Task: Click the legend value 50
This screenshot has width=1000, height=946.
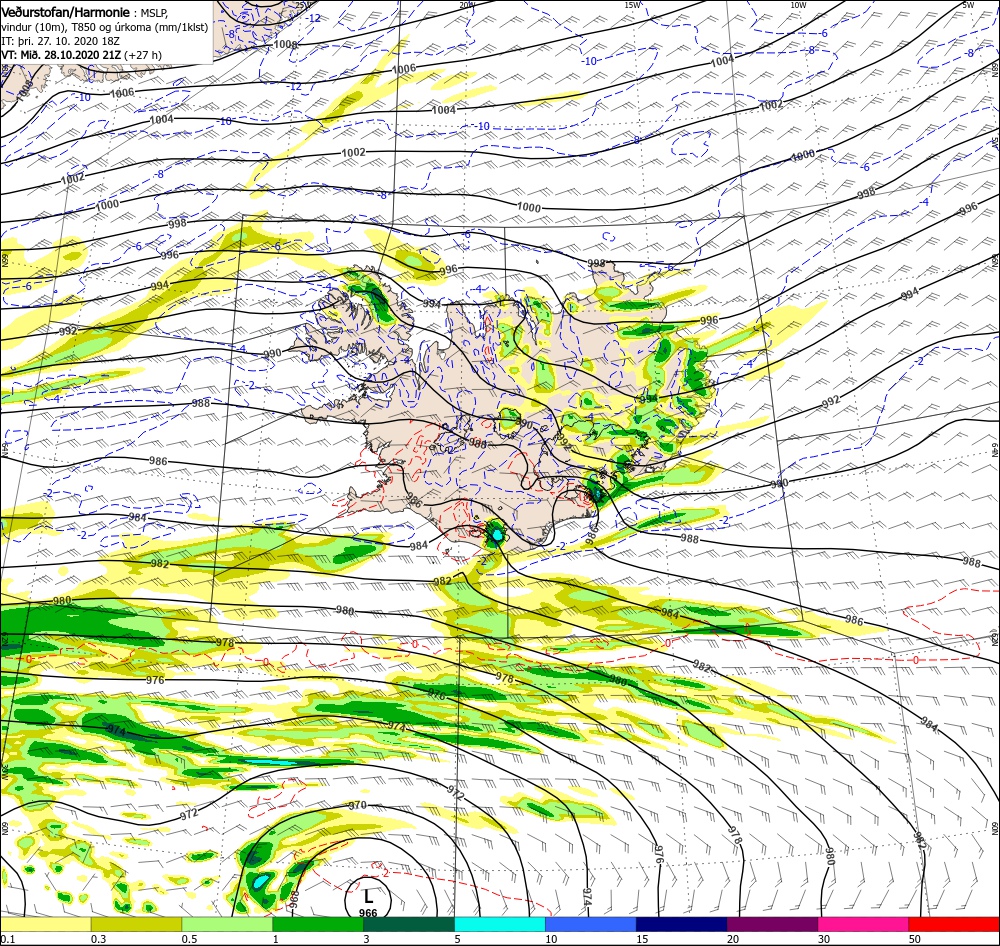Action: tap(915, 938)
